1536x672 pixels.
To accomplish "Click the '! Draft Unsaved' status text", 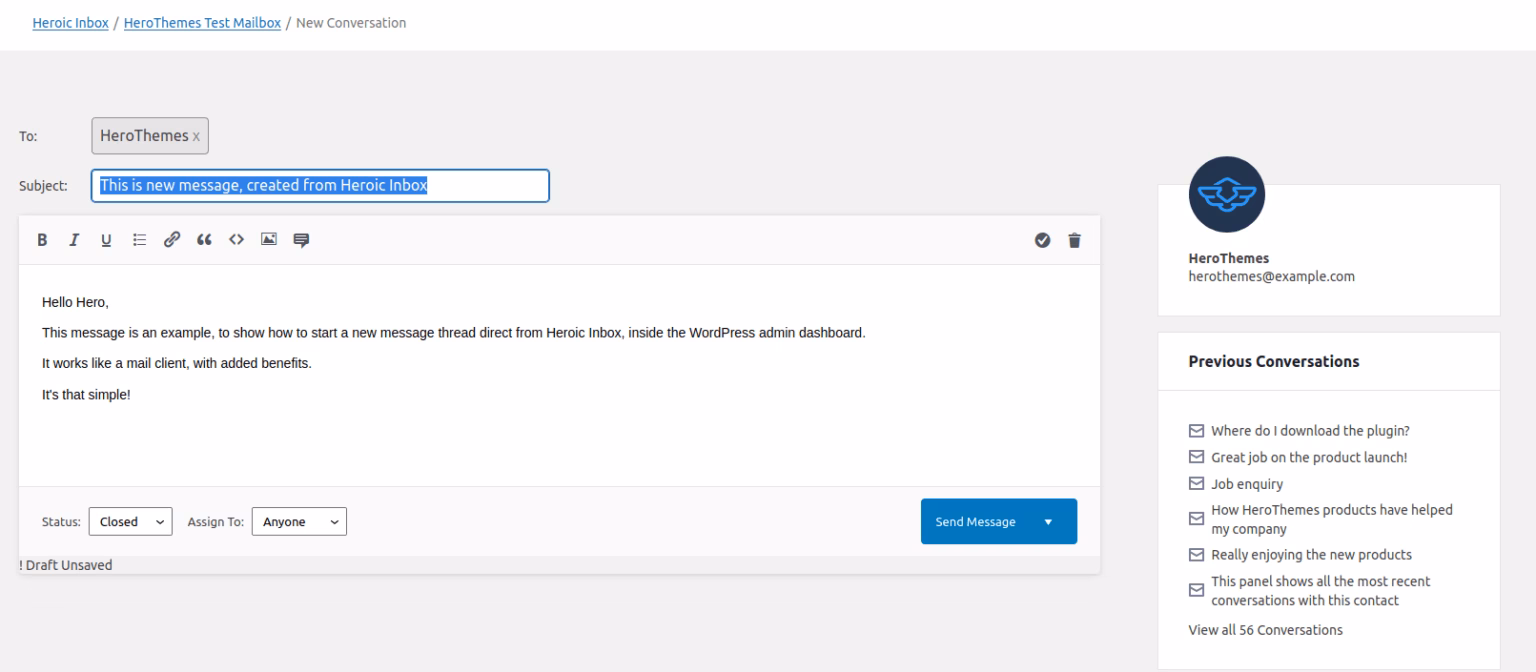I will click(66, 565).
